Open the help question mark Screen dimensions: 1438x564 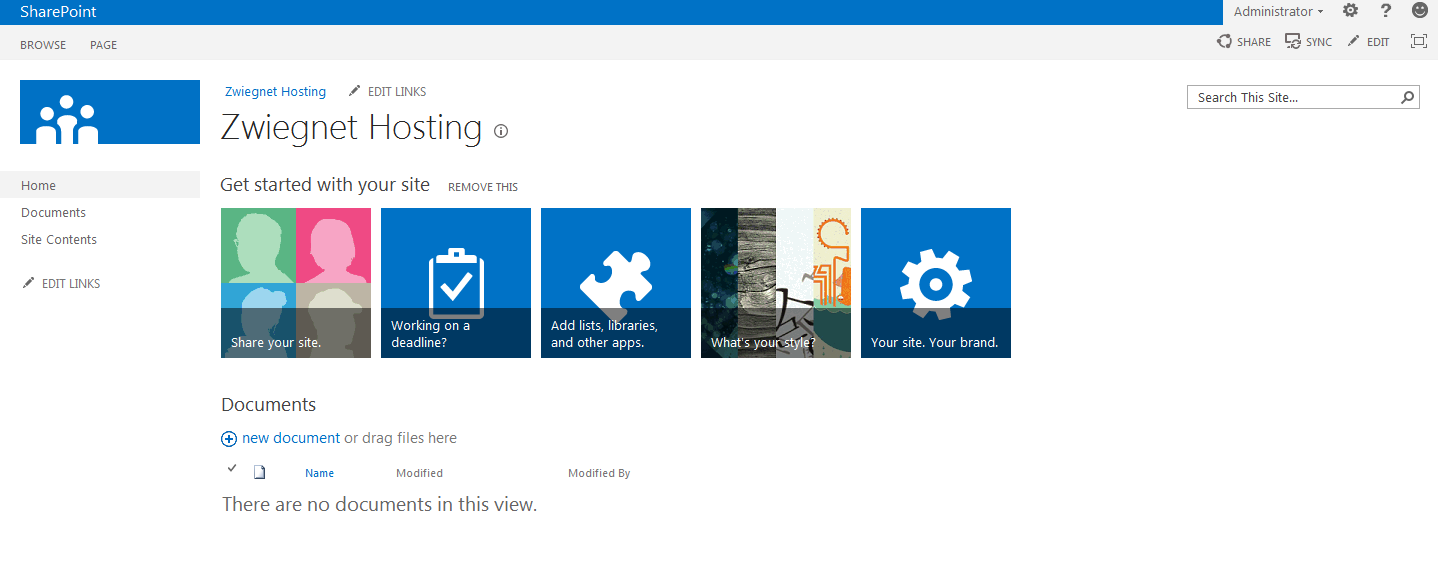(x=1385, y=11)
